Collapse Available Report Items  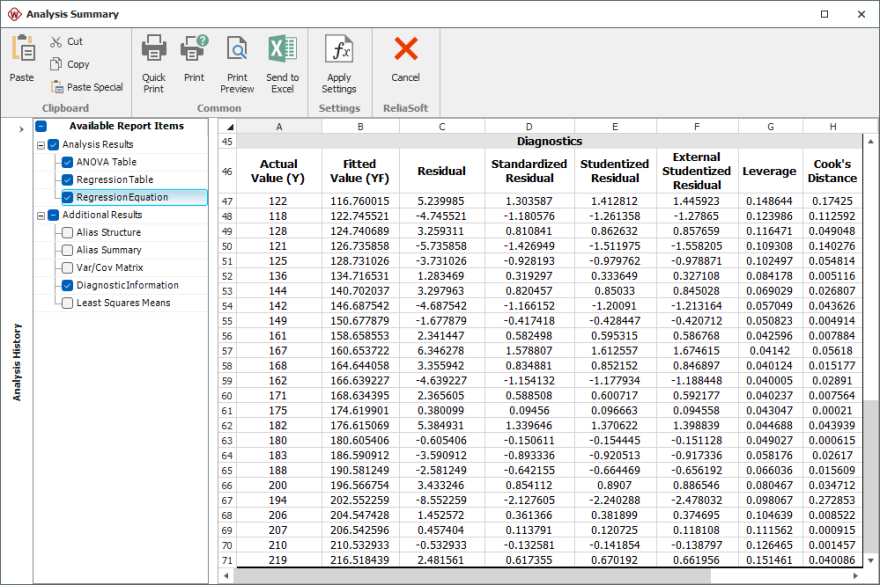click(x=40, y=127)
